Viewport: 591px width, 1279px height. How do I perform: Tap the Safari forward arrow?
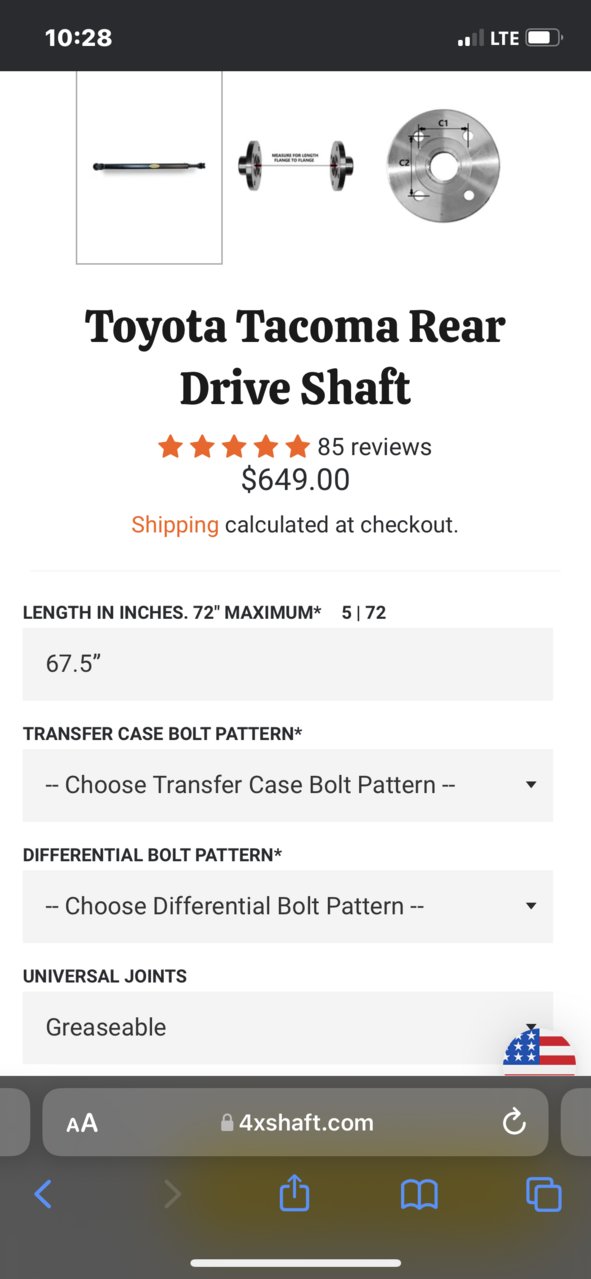tap(172, 1193)
